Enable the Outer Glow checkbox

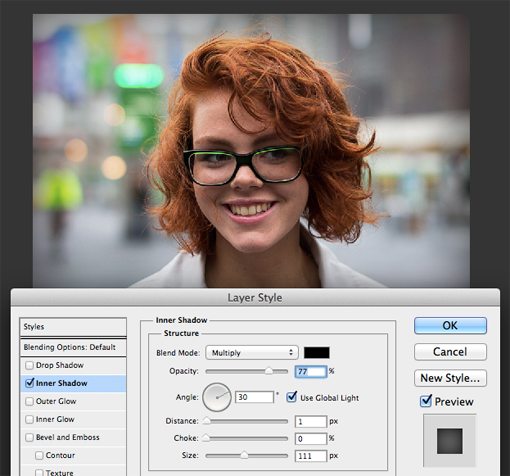coord(29,401)
